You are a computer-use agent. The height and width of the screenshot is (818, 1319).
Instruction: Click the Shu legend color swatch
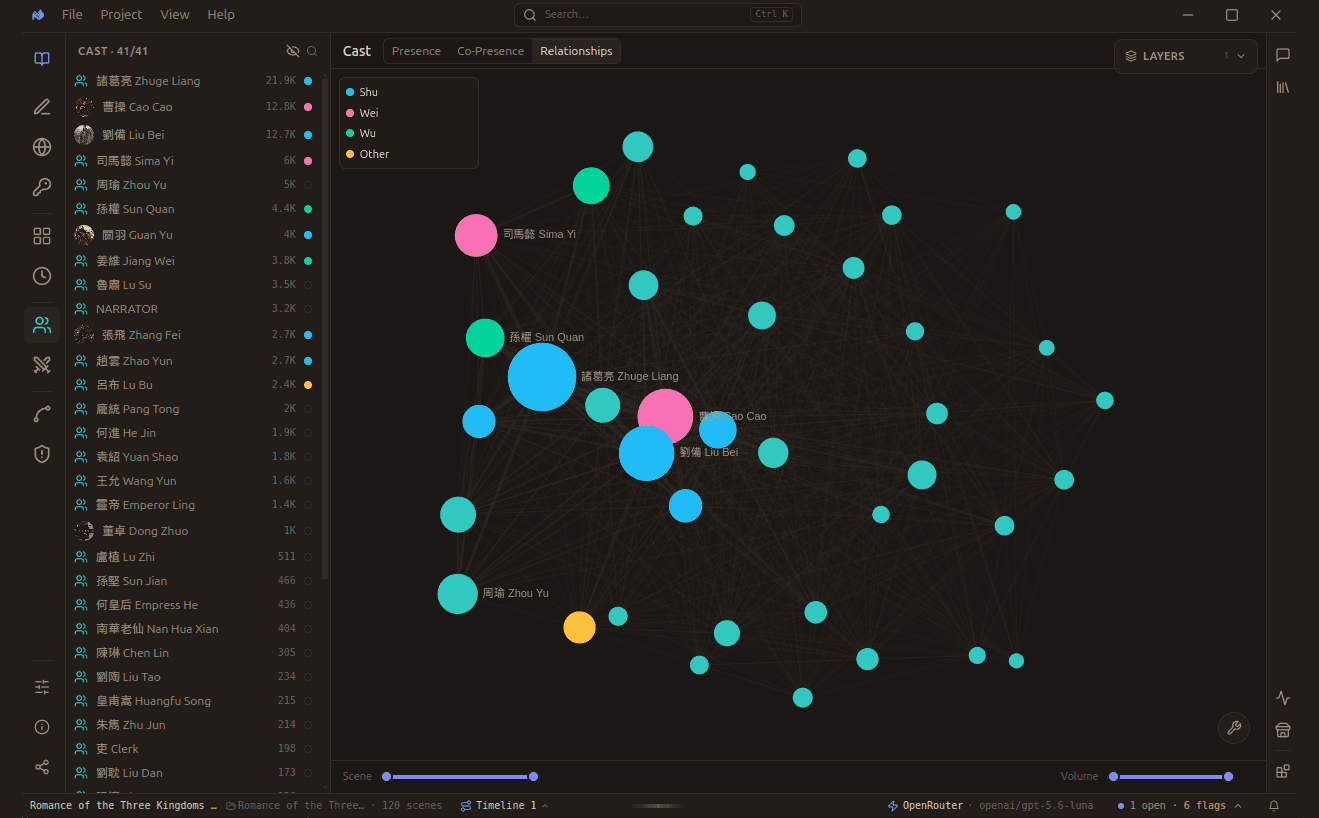[x=350, y=92]
